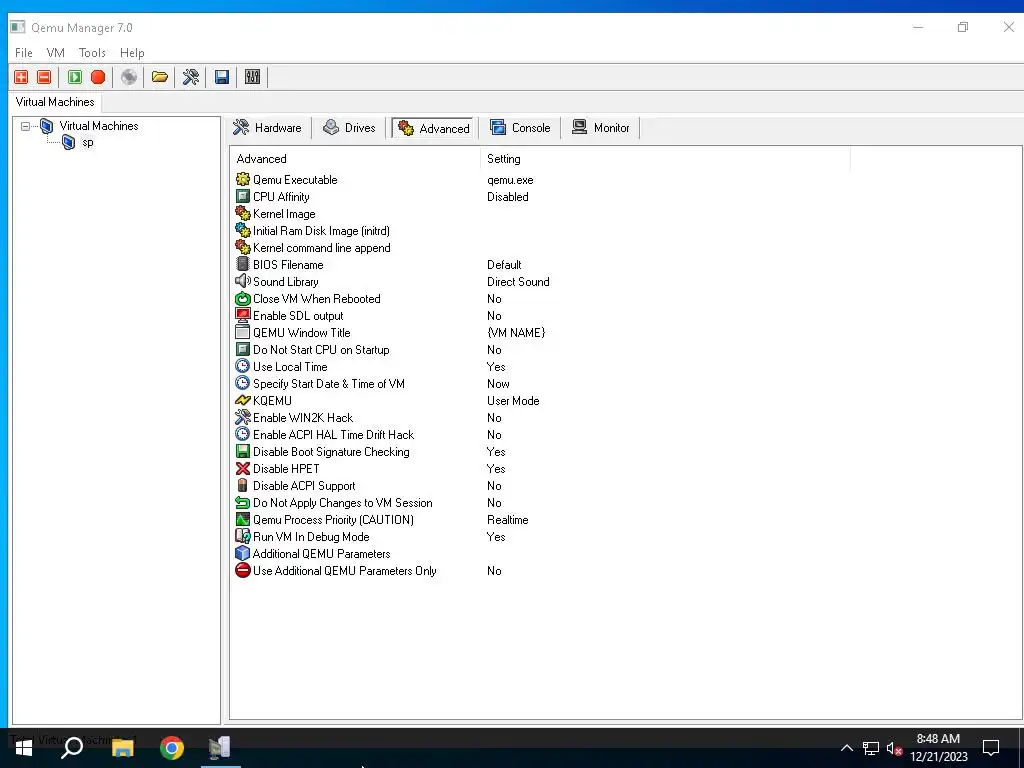Click the Qemu Executable gear icon
Screen dimensions: 1024x768
click(x=242, y=180)
